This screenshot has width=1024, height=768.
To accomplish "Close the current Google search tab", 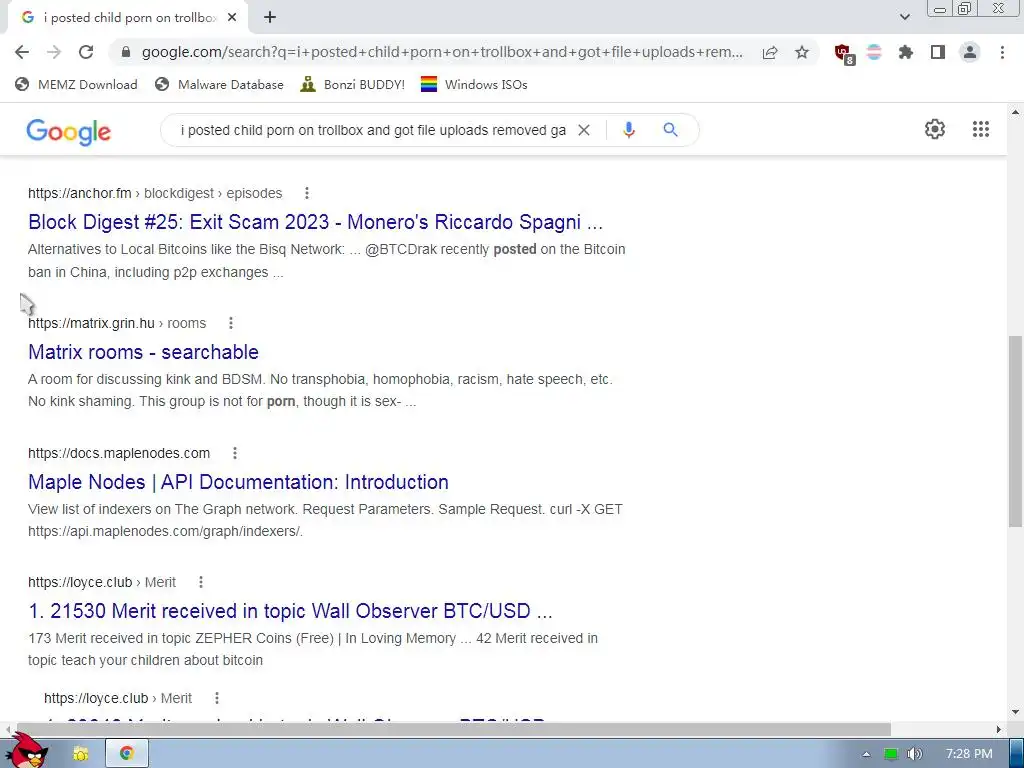I will (232, 18).
